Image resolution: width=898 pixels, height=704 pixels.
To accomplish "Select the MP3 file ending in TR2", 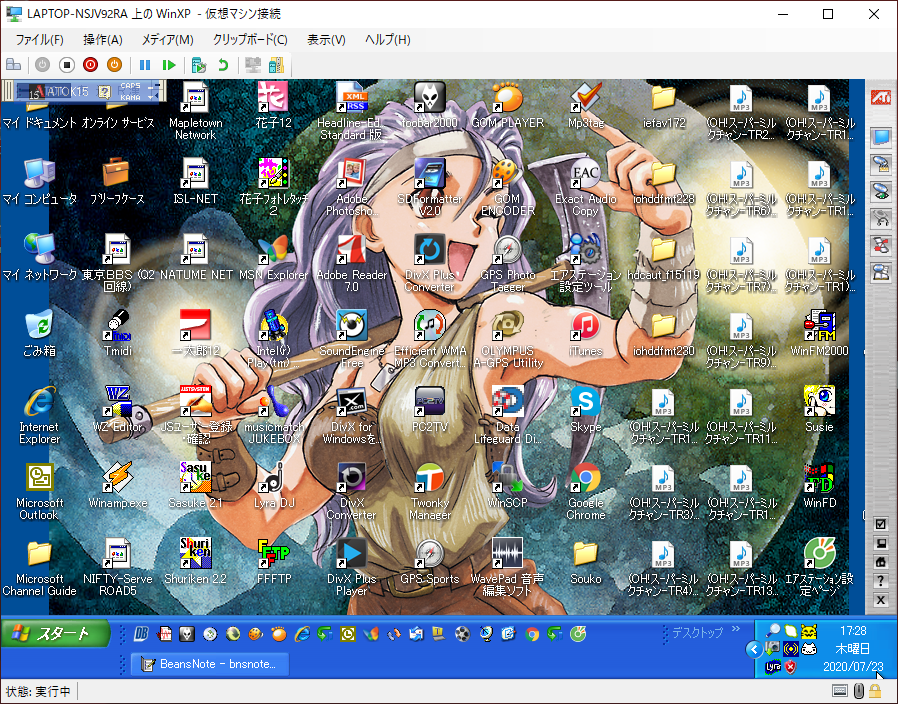I will coord(741,111).
